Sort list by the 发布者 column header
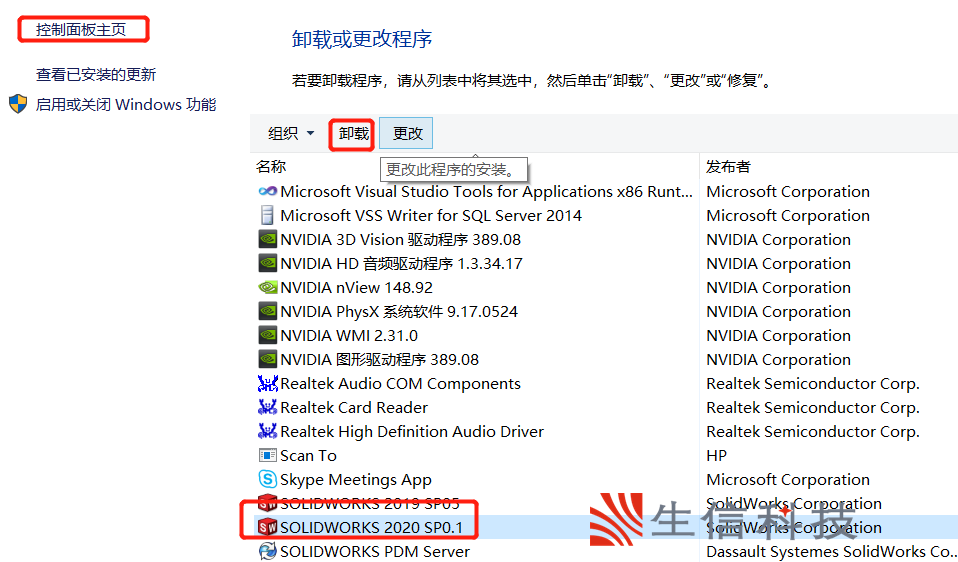 click(x=728, y=166)
